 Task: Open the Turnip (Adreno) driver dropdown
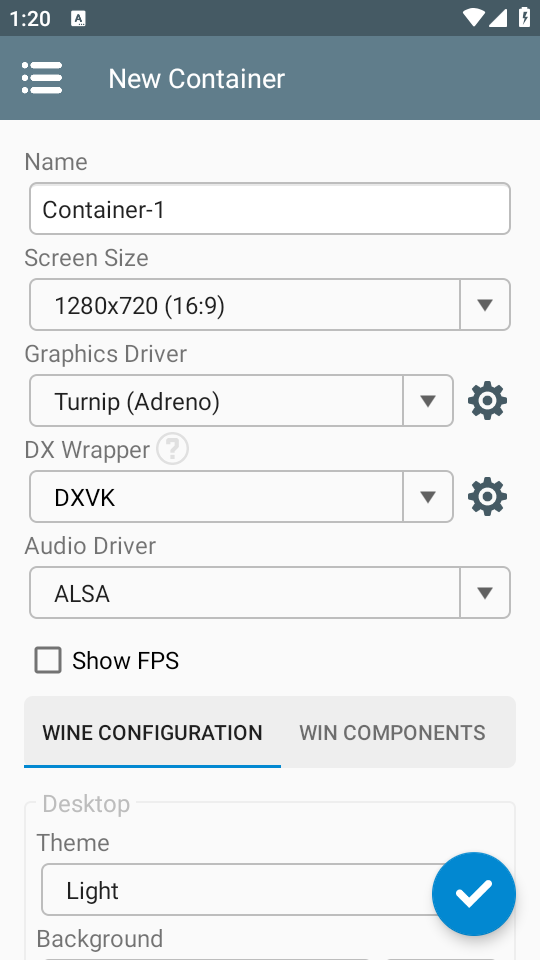tap(241, 401)
